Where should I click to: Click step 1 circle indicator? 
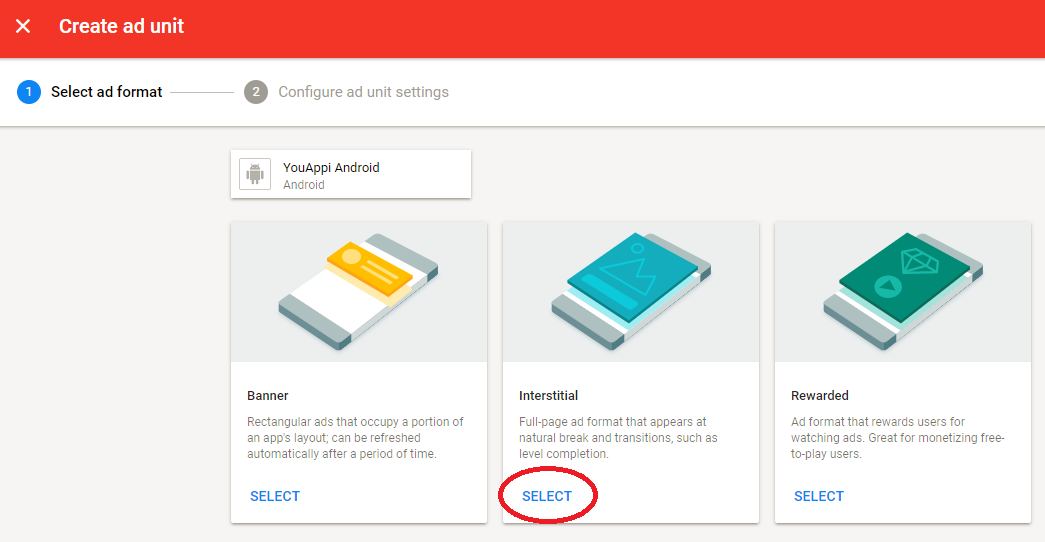pyautogui.click(x=29, y=92)
